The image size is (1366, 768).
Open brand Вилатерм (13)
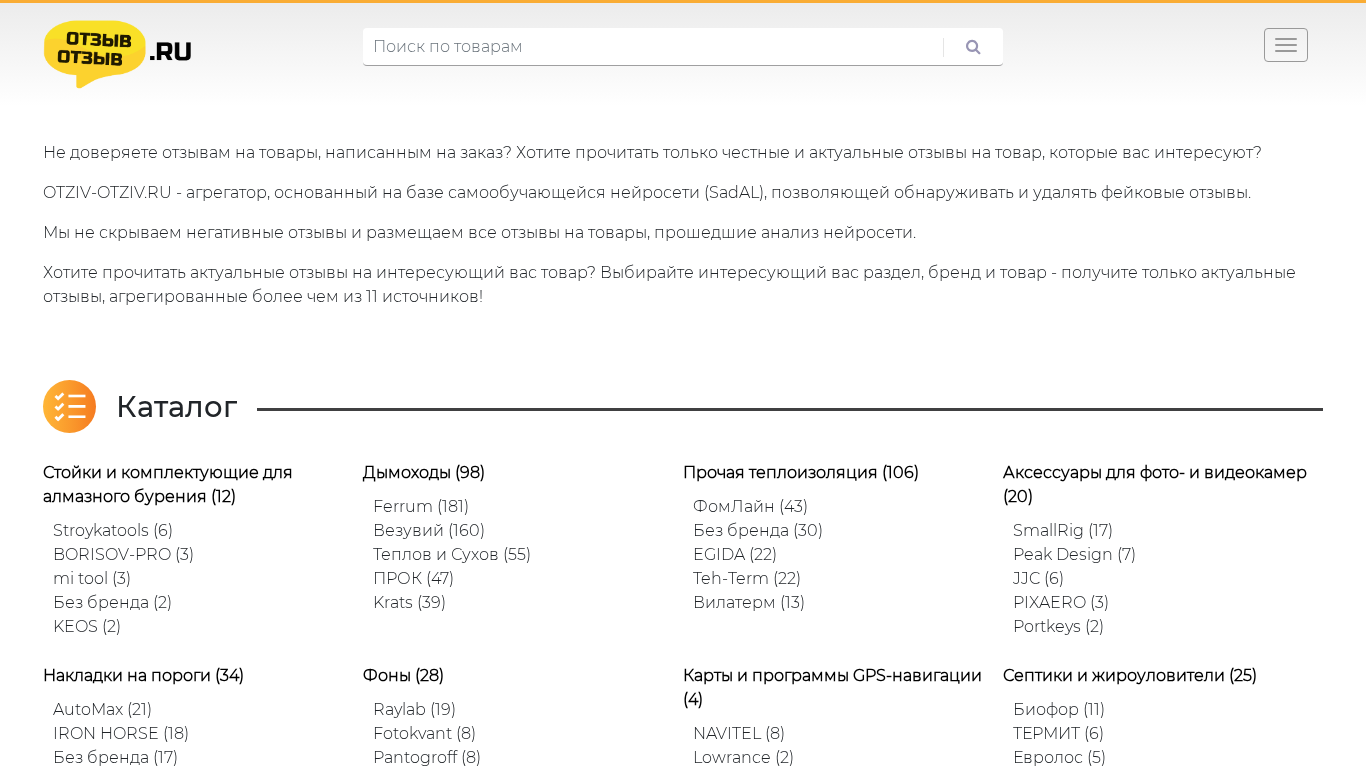[x=749, y=602]
